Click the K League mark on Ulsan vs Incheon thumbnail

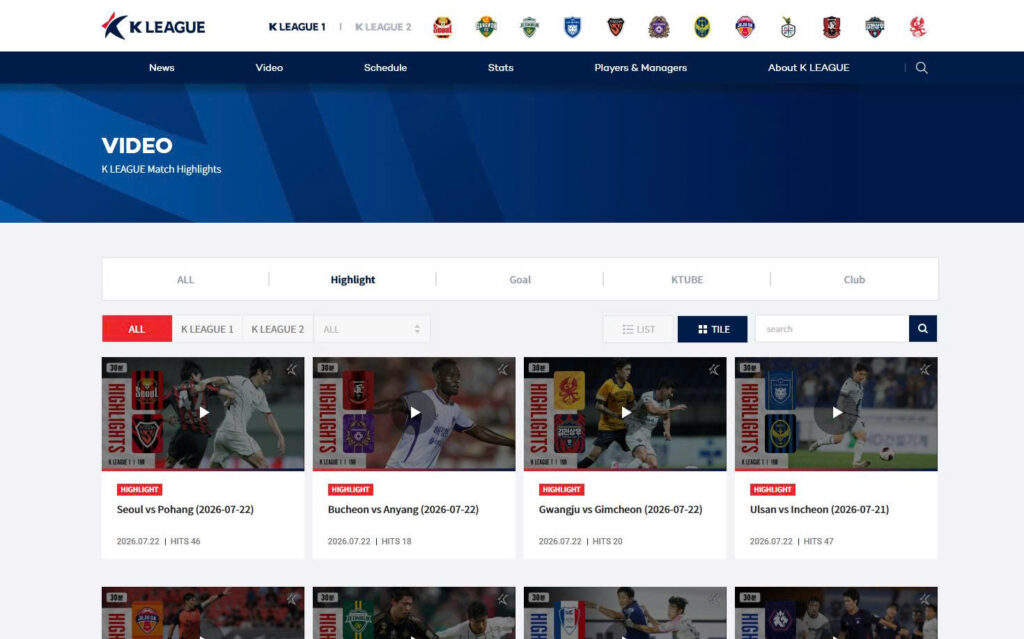(925, 370)
